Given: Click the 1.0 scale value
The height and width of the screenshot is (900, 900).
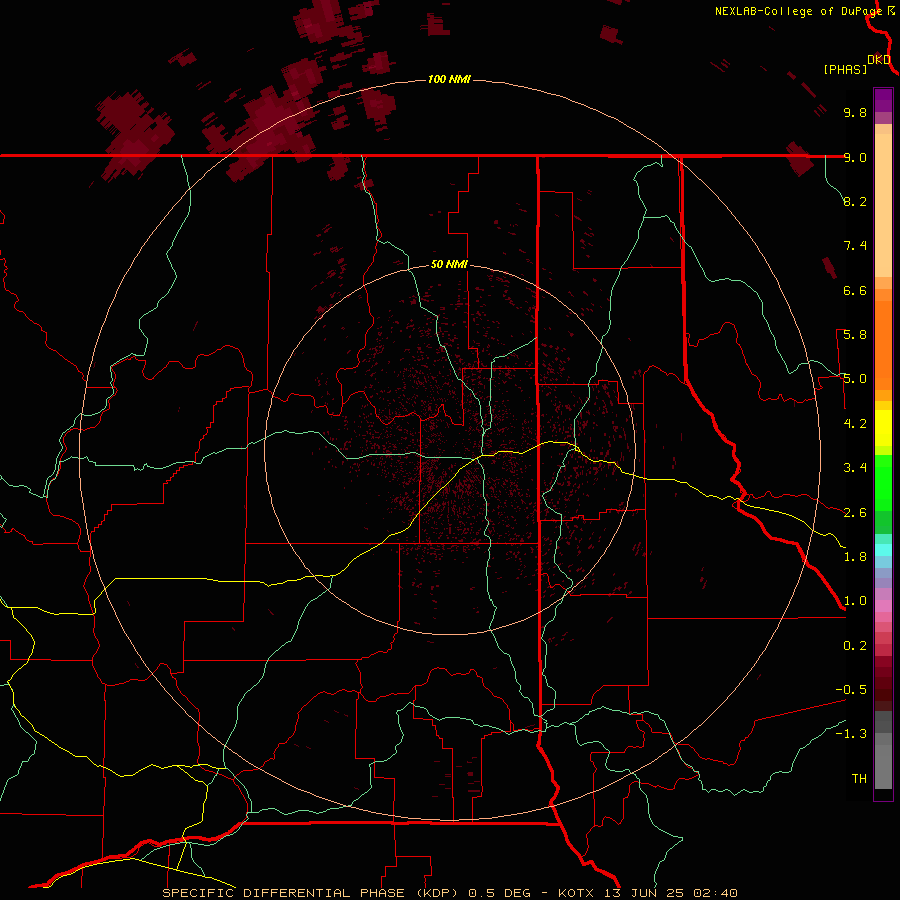Looking at the screenshot, I should click(x=855, y=601).
